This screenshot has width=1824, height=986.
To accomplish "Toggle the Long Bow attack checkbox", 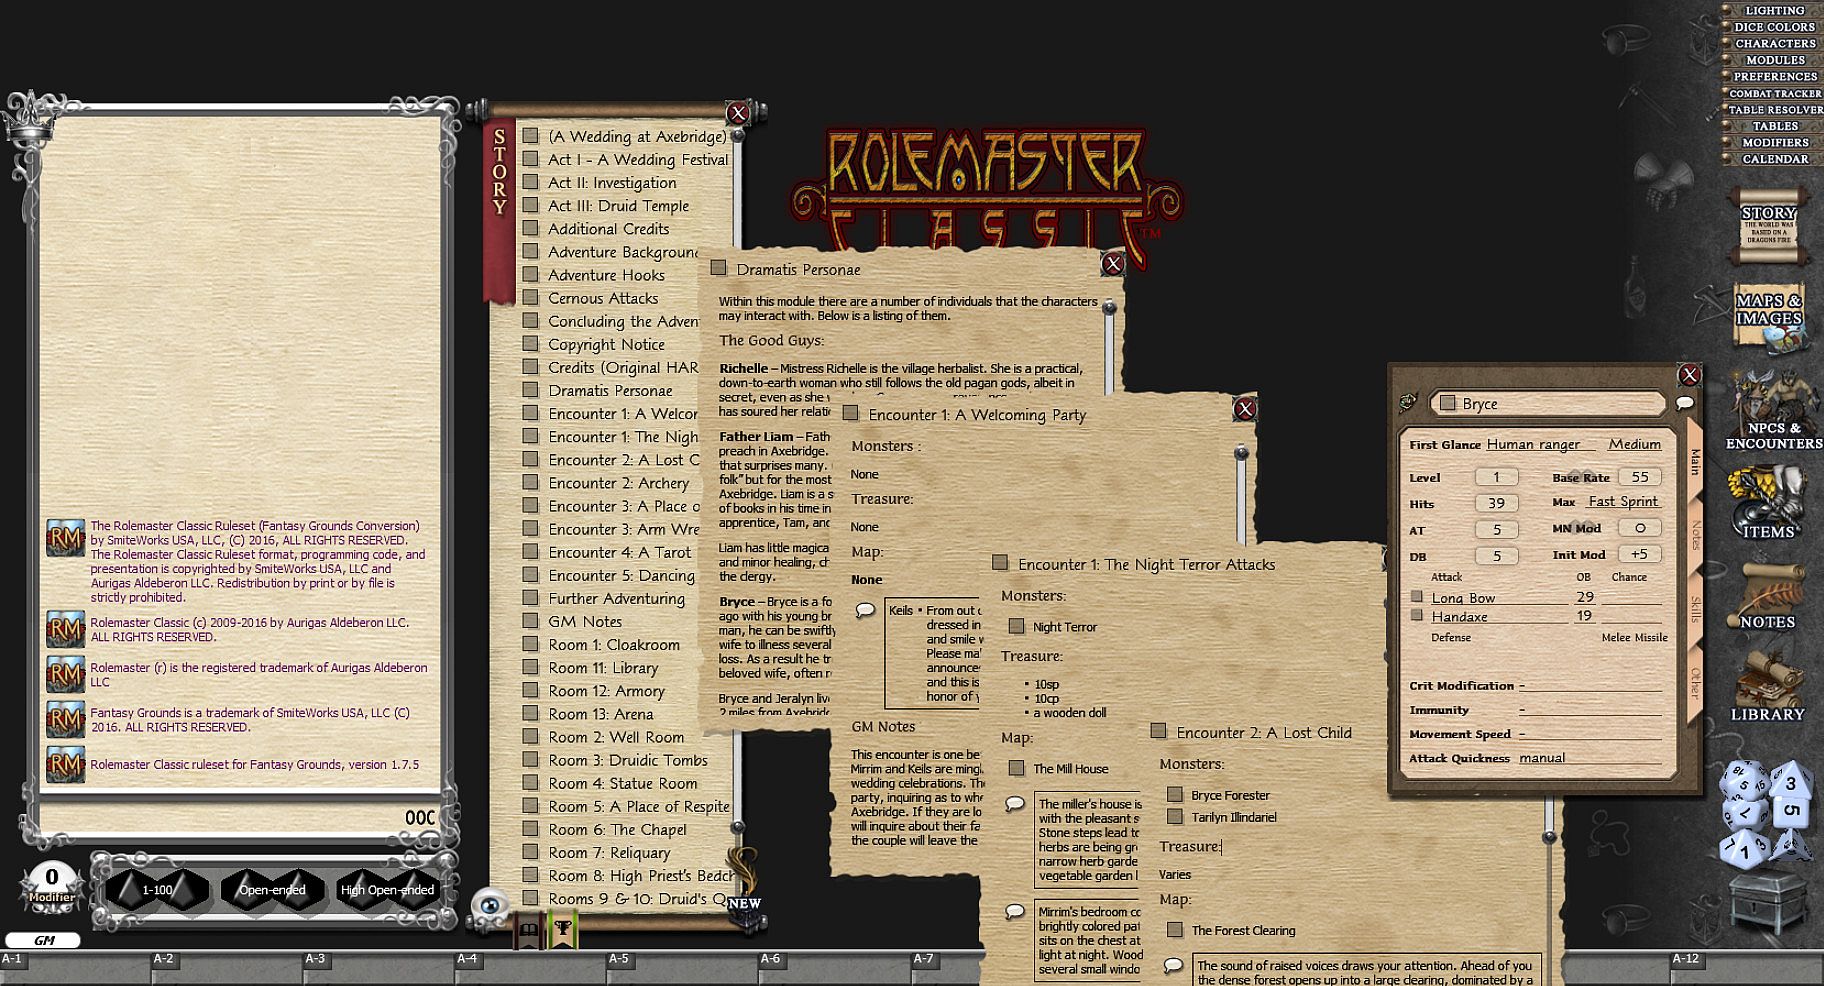I will [1416, 596].
